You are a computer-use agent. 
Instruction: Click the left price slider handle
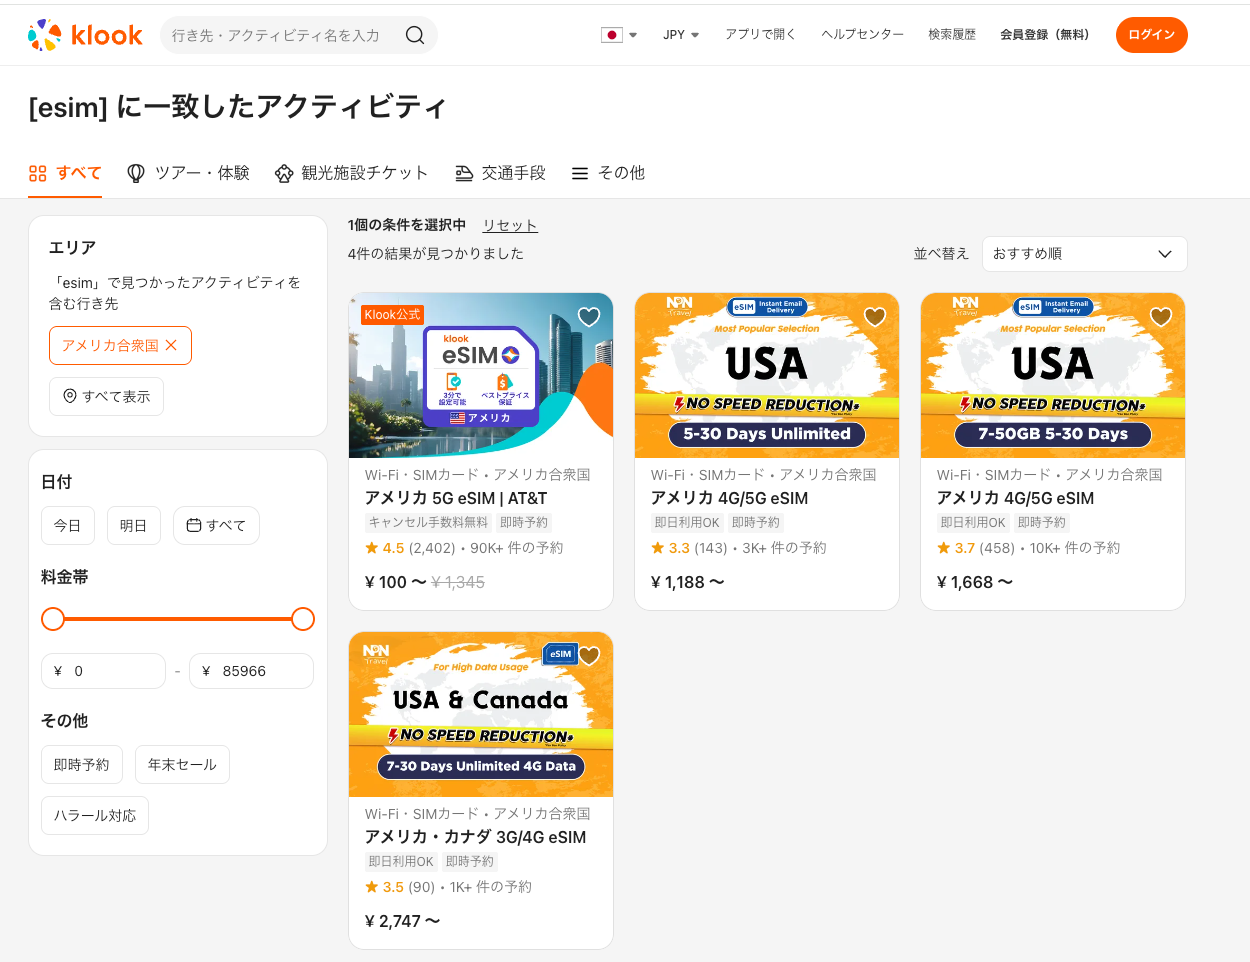[53, 619]
